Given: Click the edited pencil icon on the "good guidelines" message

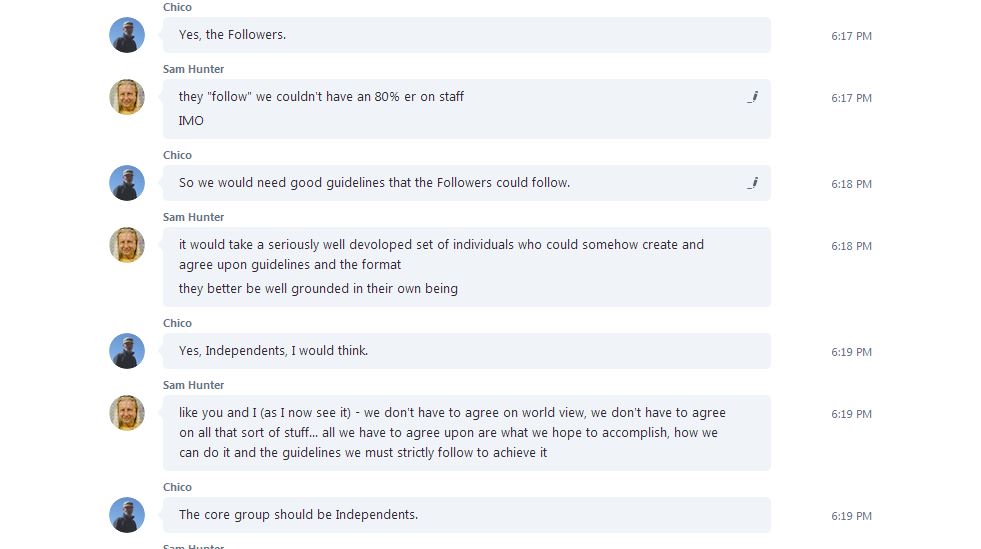Looking at the screenshot, I should pos(752,183).
